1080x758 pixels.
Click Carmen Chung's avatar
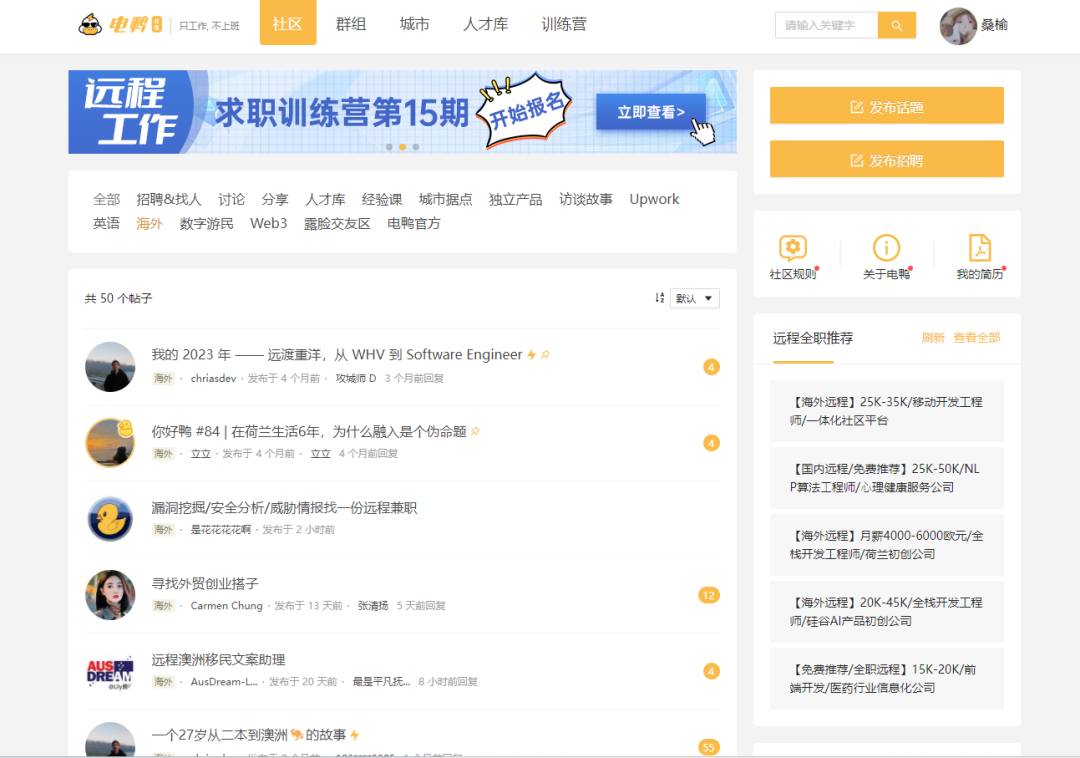110,595
